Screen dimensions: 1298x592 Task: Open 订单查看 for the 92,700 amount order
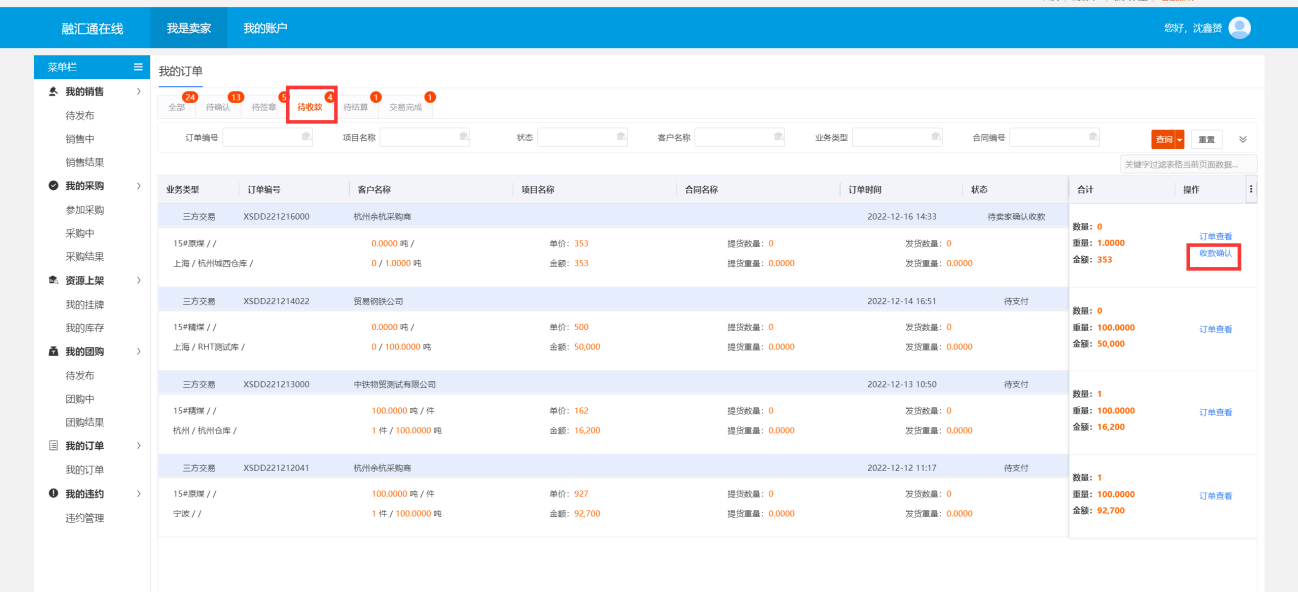1215,496
